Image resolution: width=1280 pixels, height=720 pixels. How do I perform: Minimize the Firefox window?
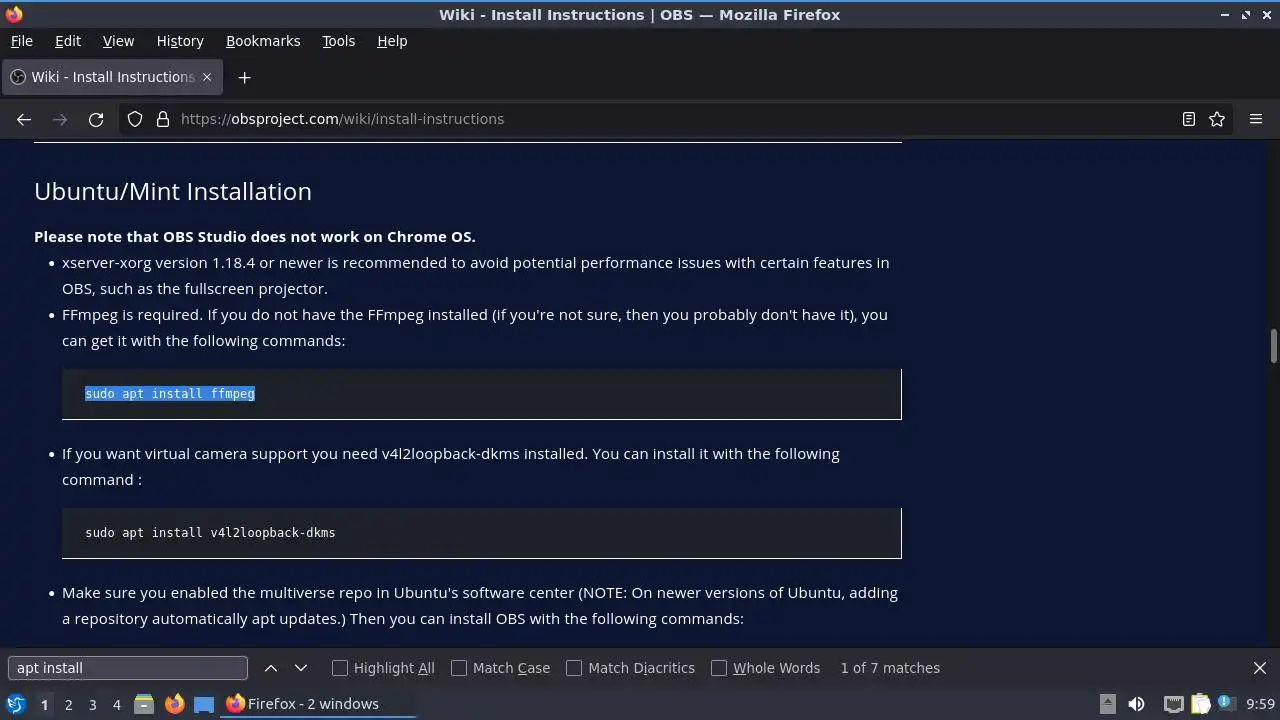[1225, 15]
